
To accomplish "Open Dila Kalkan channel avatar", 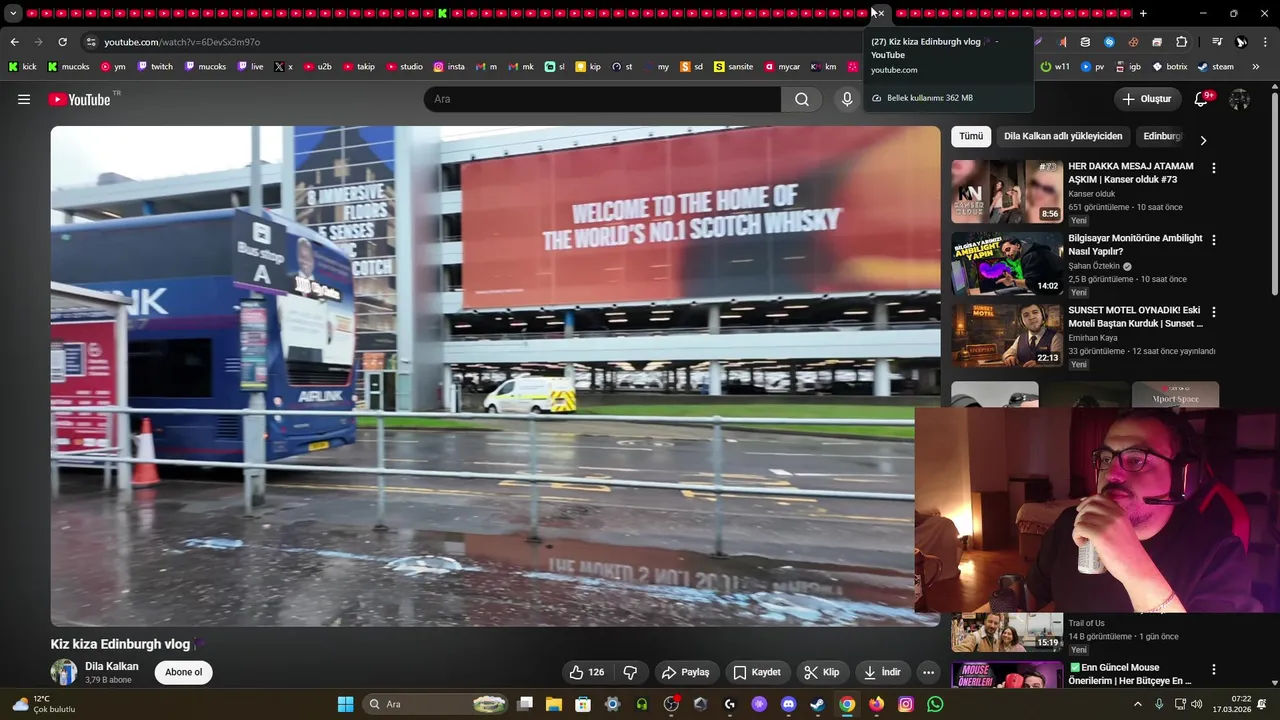I will tap(64, 672).
